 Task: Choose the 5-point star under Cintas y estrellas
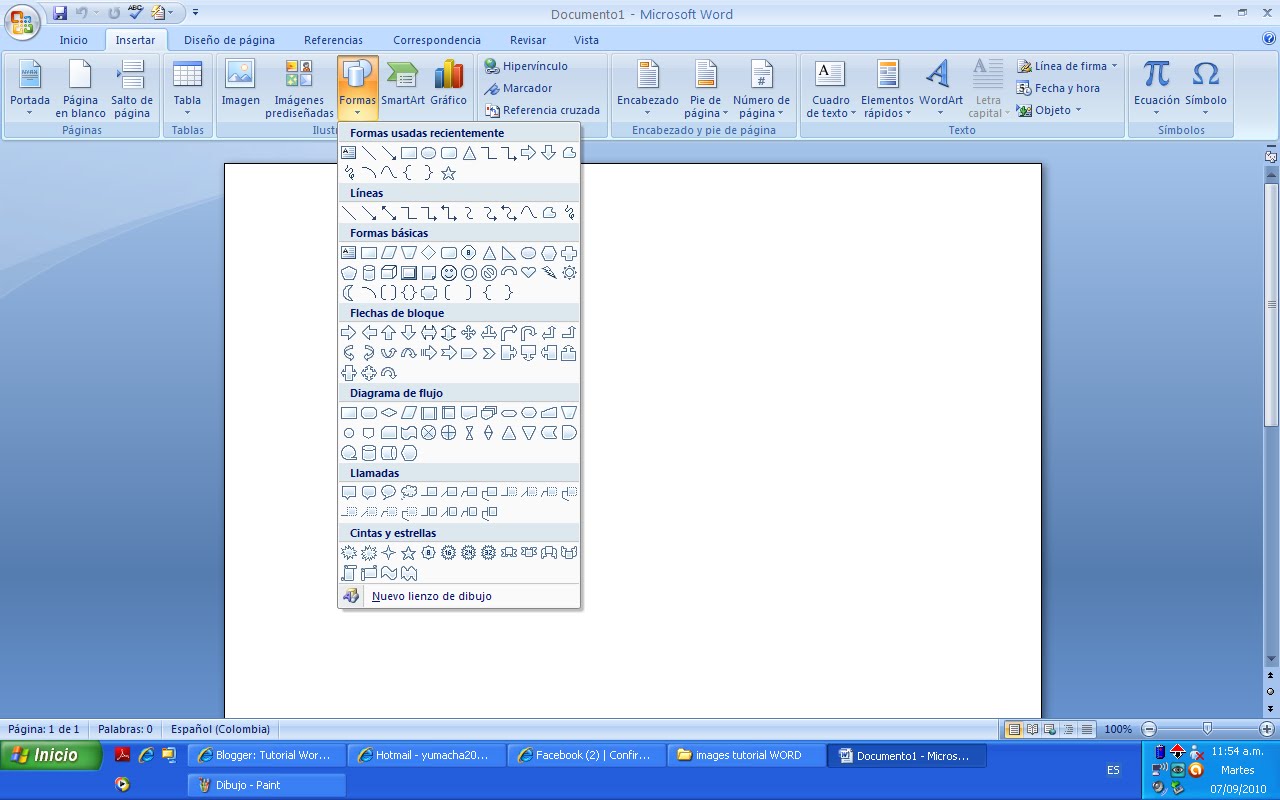coord(408,552)
